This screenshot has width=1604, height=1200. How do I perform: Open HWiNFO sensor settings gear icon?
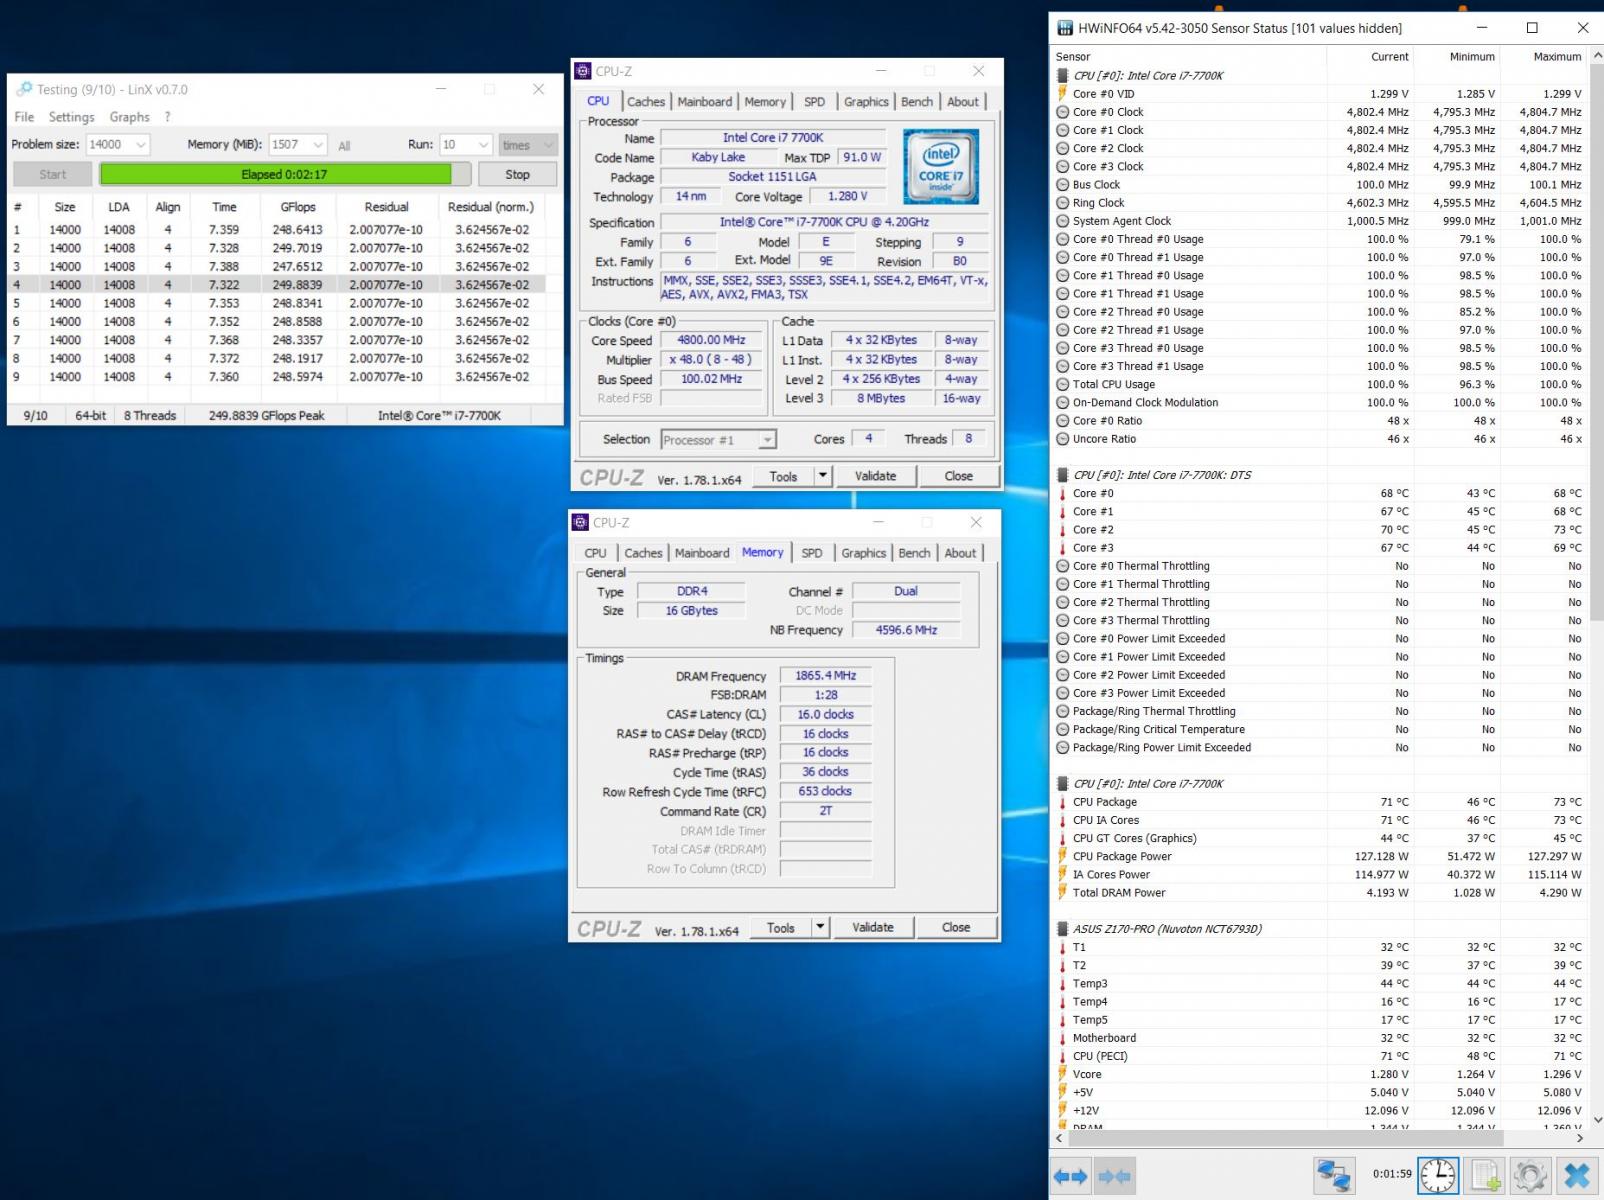point(1530,1176)
